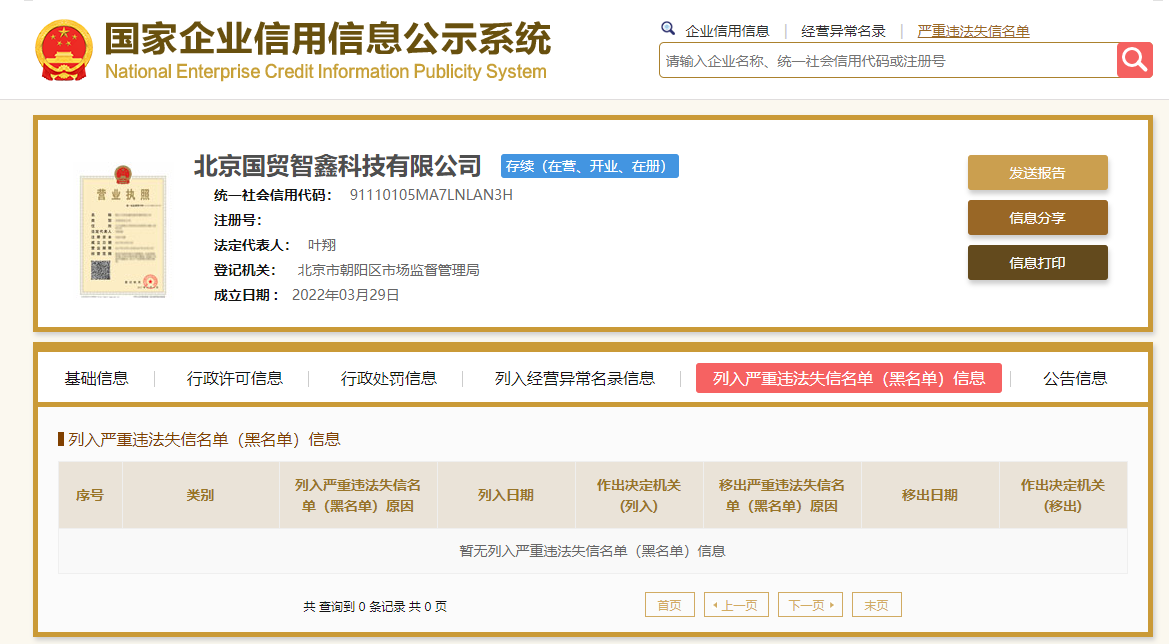Click the 共查询到0条记录 summary text
1169x644 pixels.
pyautogui.click(x=375, y=607)
